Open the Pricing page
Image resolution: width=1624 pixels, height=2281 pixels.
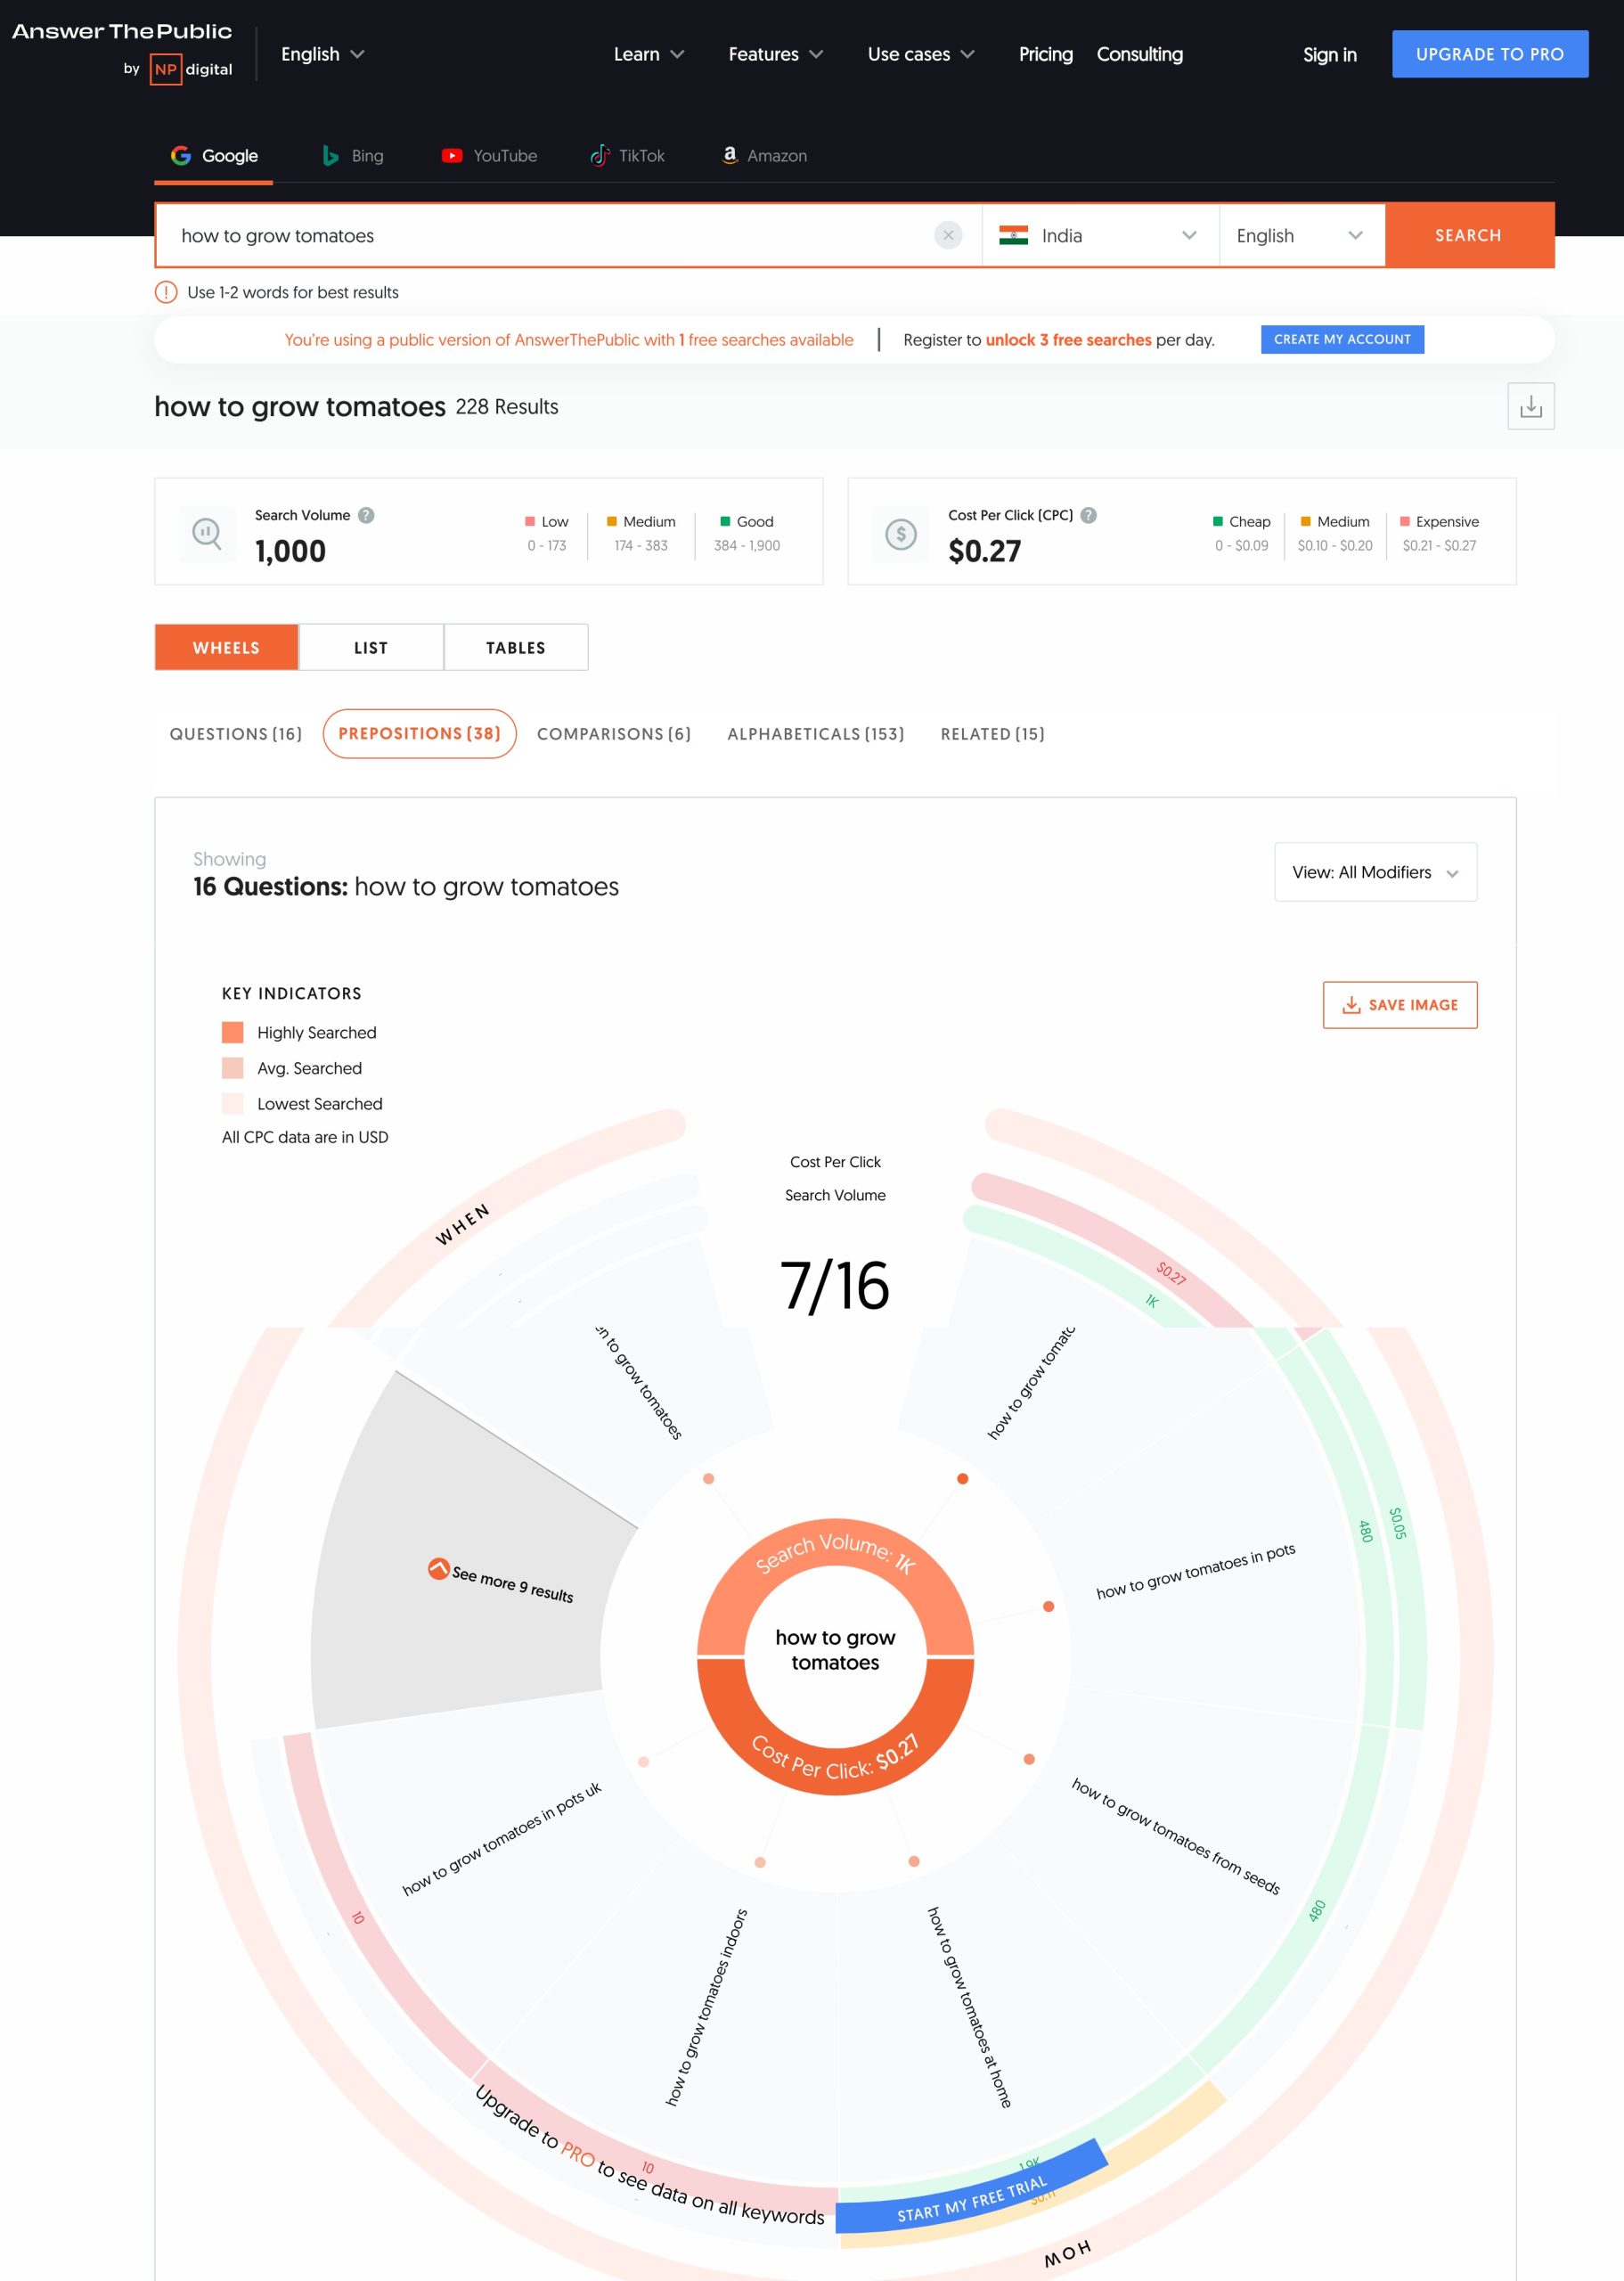pyautogui.click(x=1045, y=54)
